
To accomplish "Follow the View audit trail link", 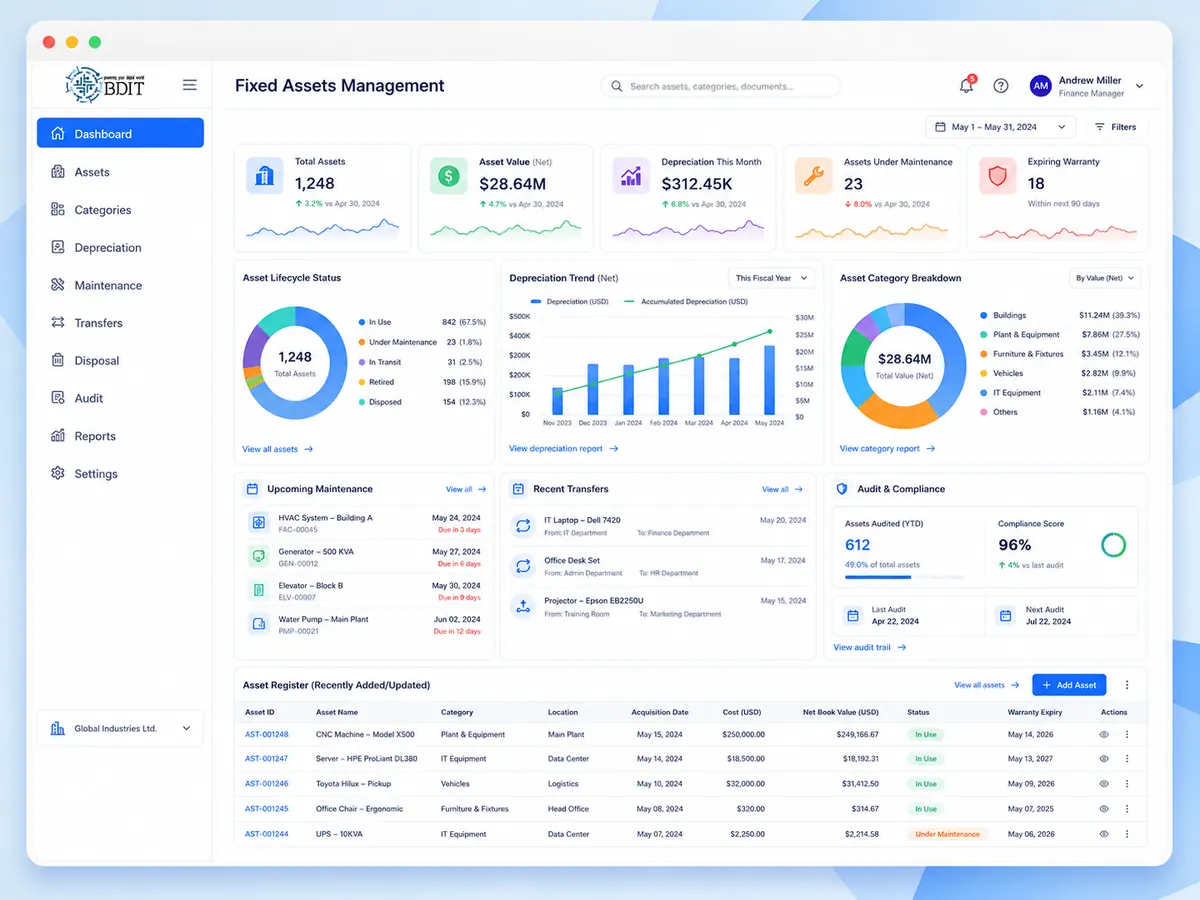I will click(x=870, y=647).
